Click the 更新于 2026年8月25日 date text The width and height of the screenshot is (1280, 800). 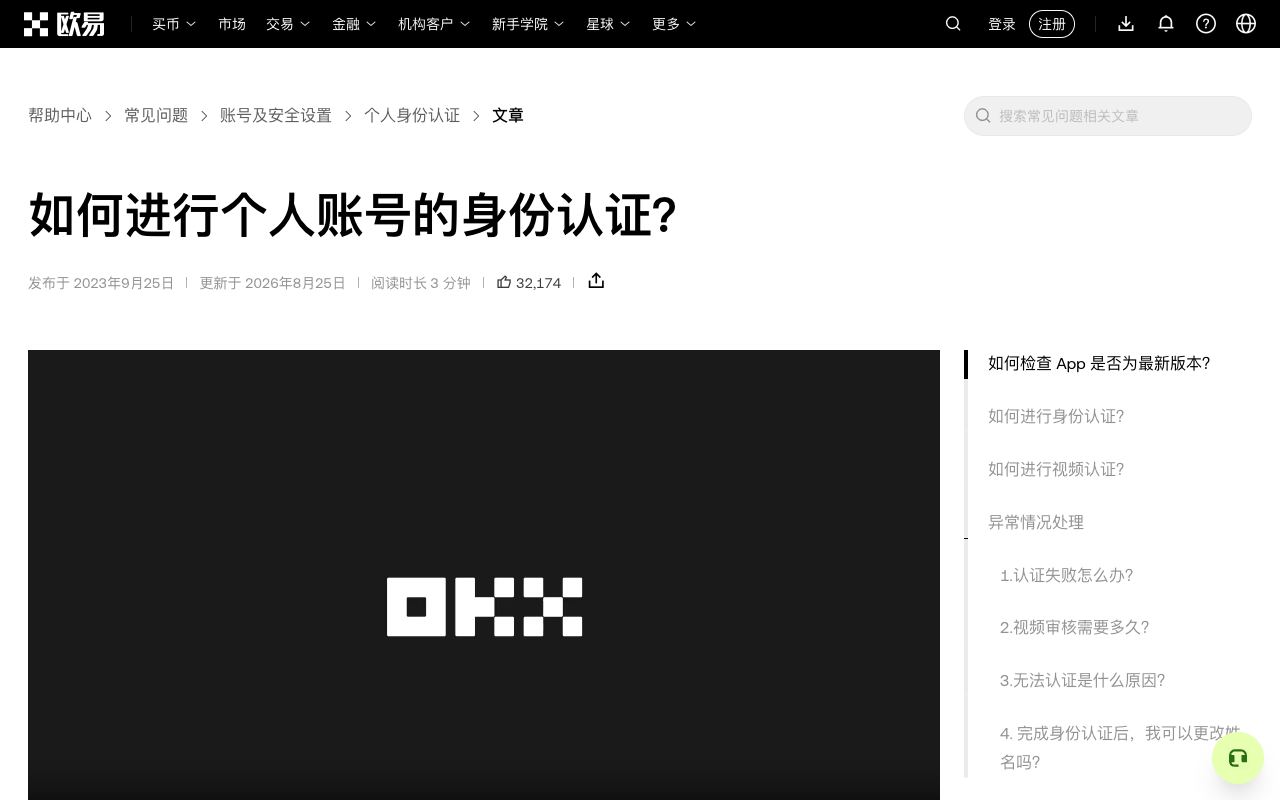tap(272, 283)
